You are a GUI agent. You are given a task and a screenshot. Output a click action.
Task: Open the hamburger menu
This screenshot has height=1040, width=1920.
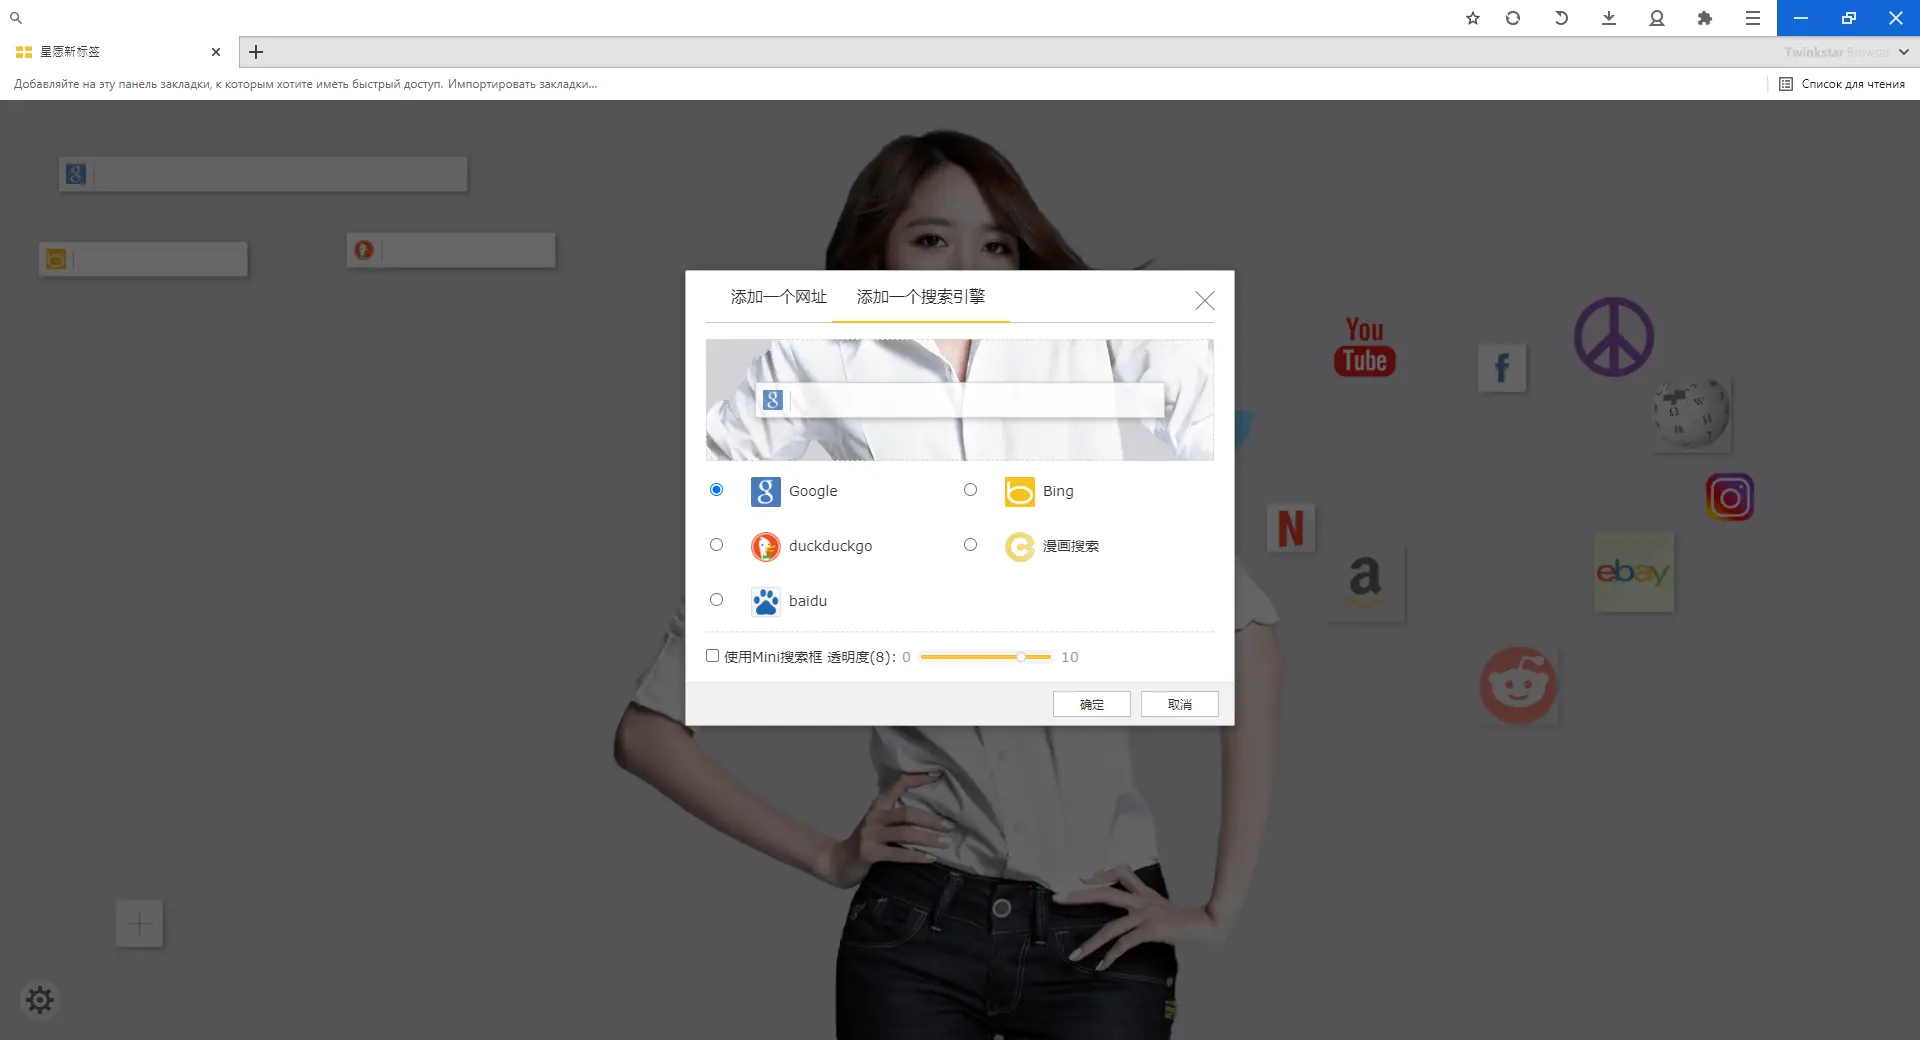pyautogui.click(x=1753, y=18)
